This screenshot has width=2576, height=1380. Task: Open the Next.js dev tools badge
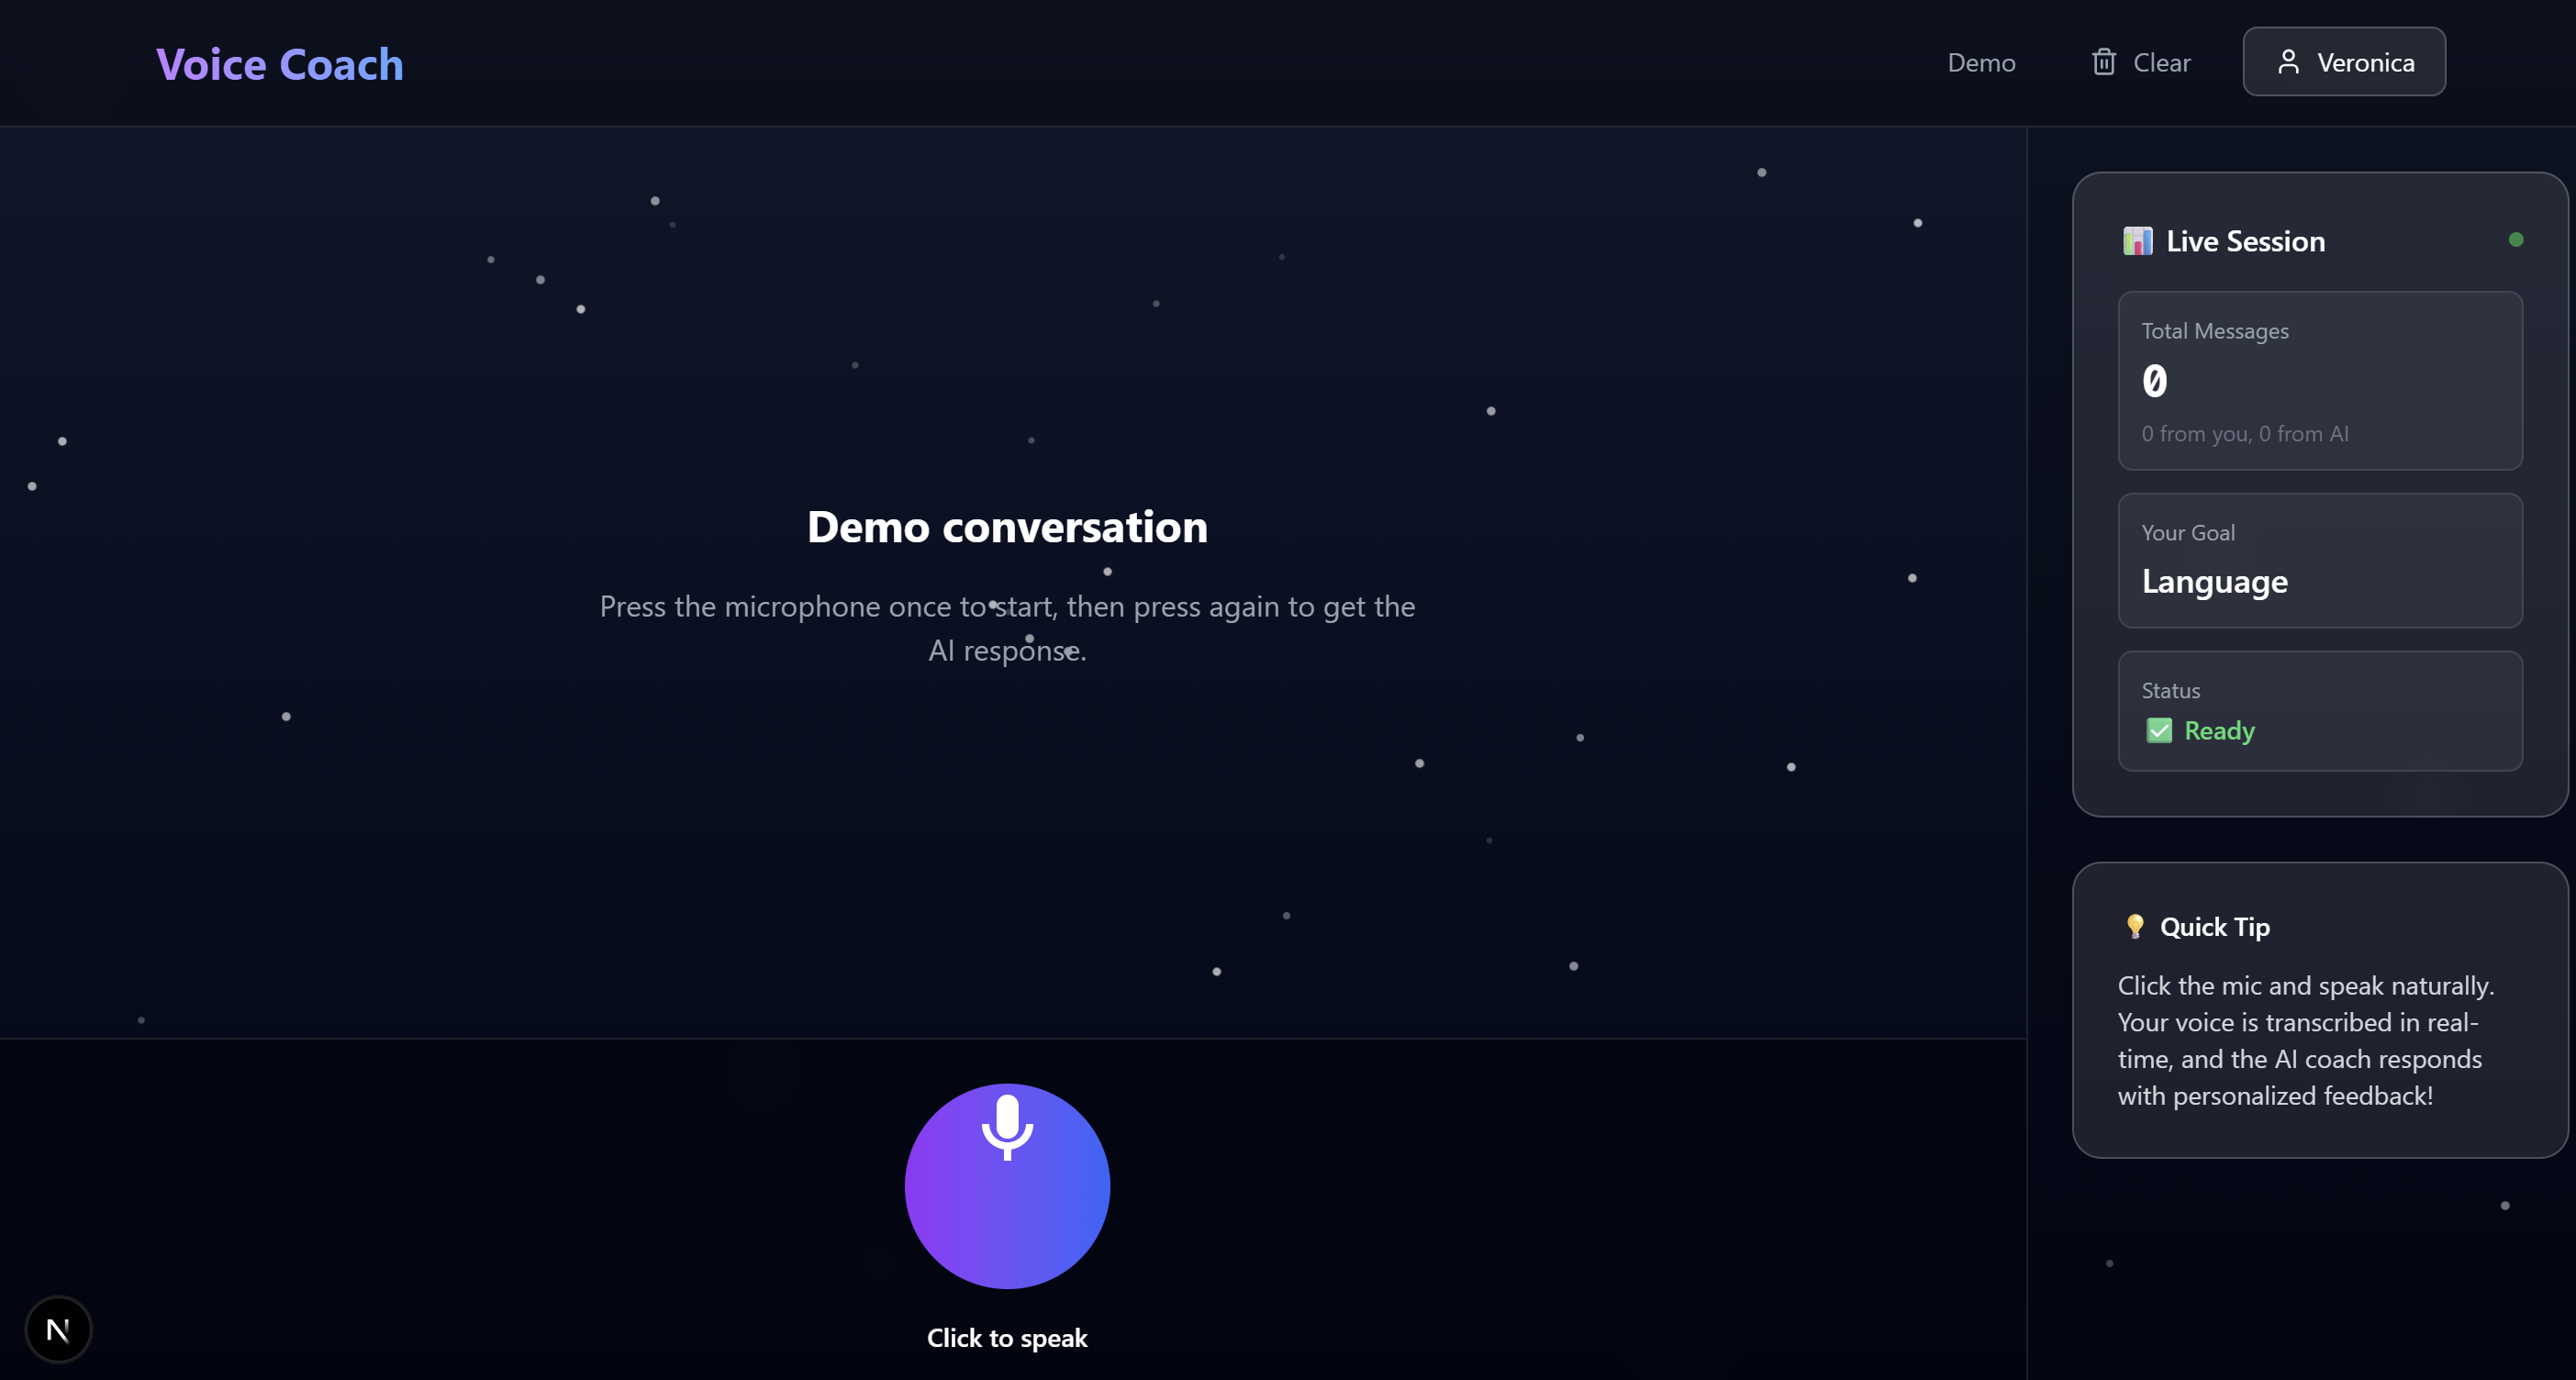click(x=58, y=1329)
